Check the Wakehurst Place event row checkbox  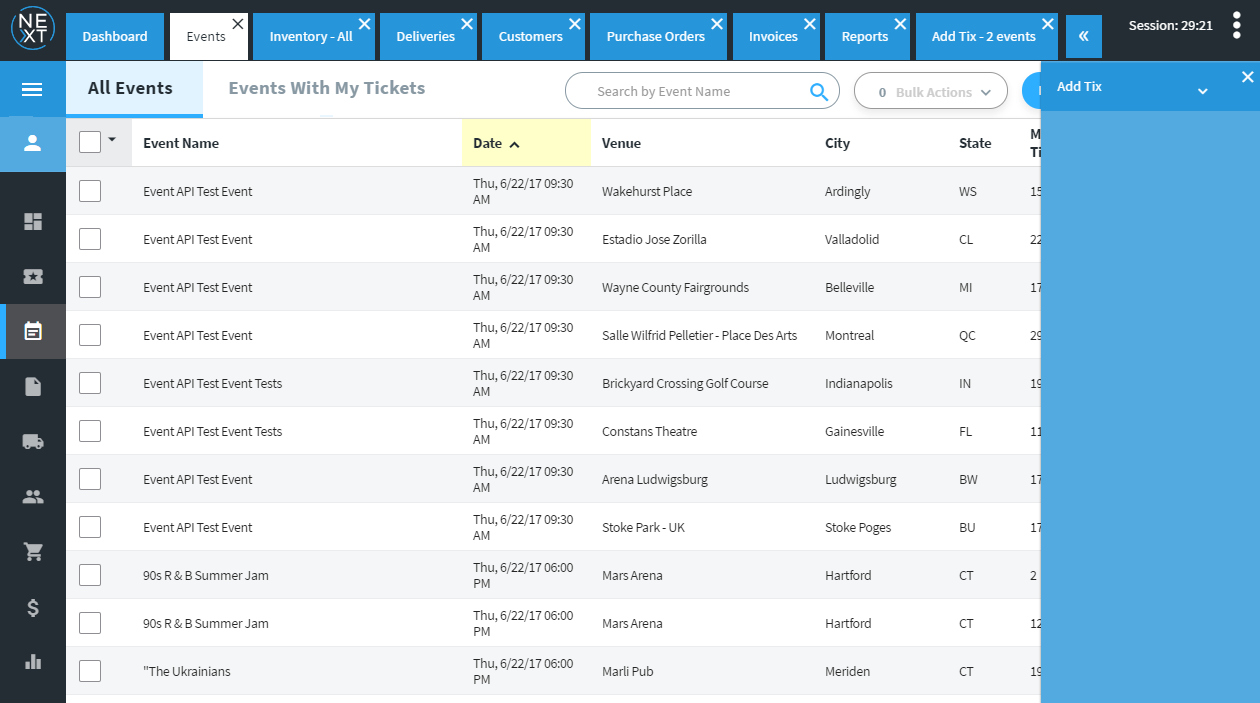pyautogui.click(x=90, y=191)
